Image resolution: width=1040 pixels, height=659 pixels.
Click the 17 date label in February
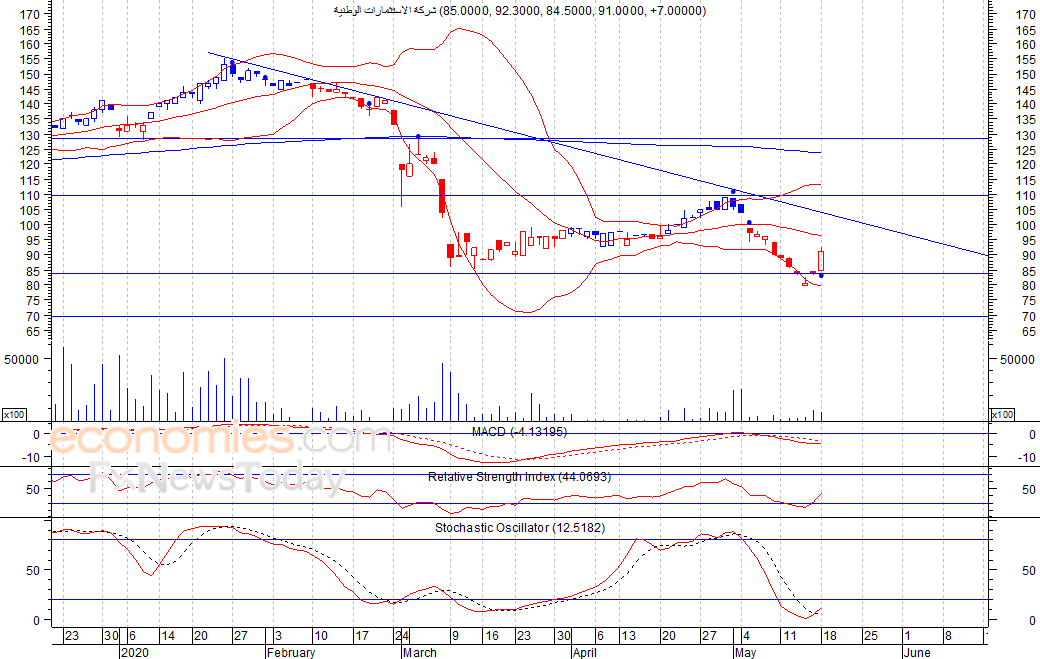tap(361, 636)
